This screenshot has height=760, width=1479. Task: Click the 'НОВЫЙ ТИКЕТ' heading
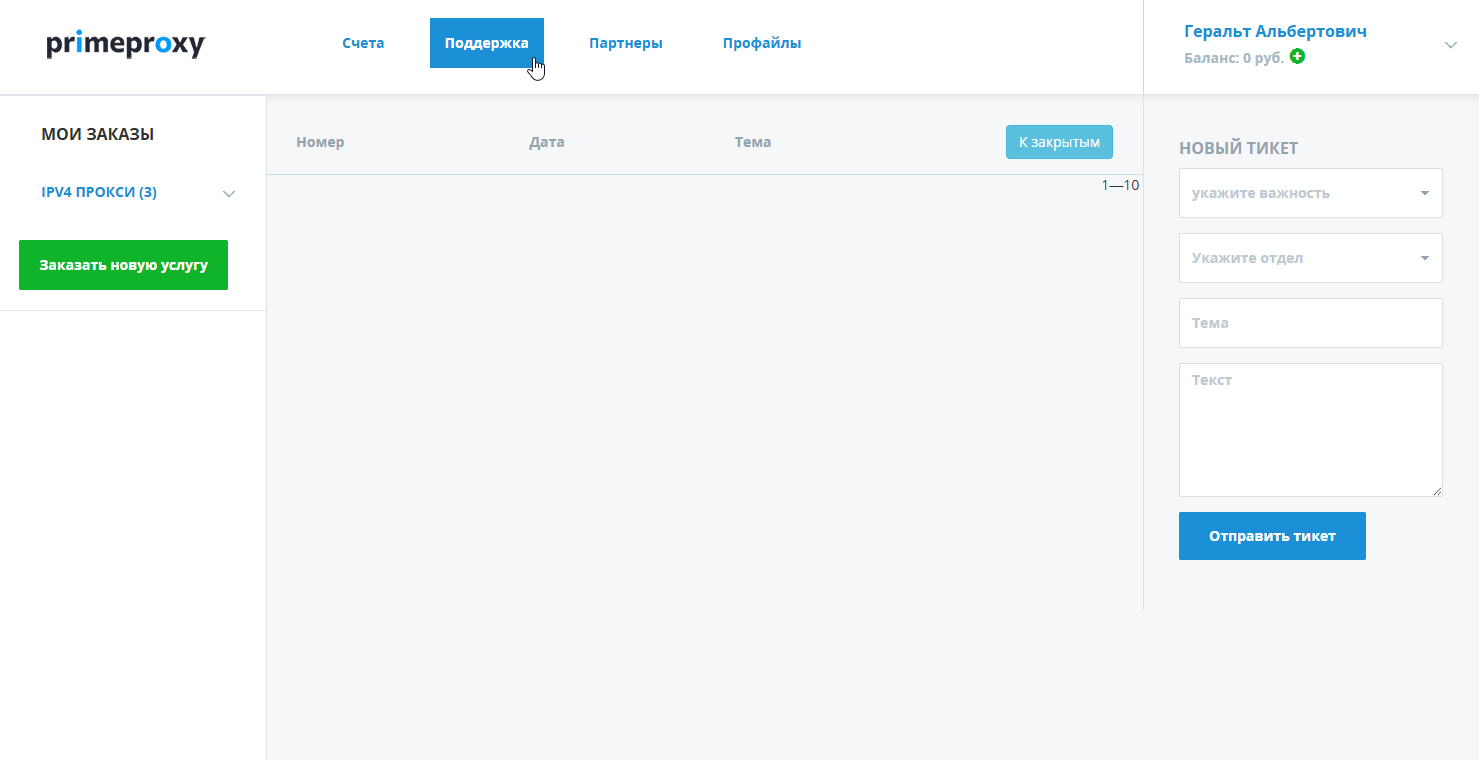(x=1239, y=148)
